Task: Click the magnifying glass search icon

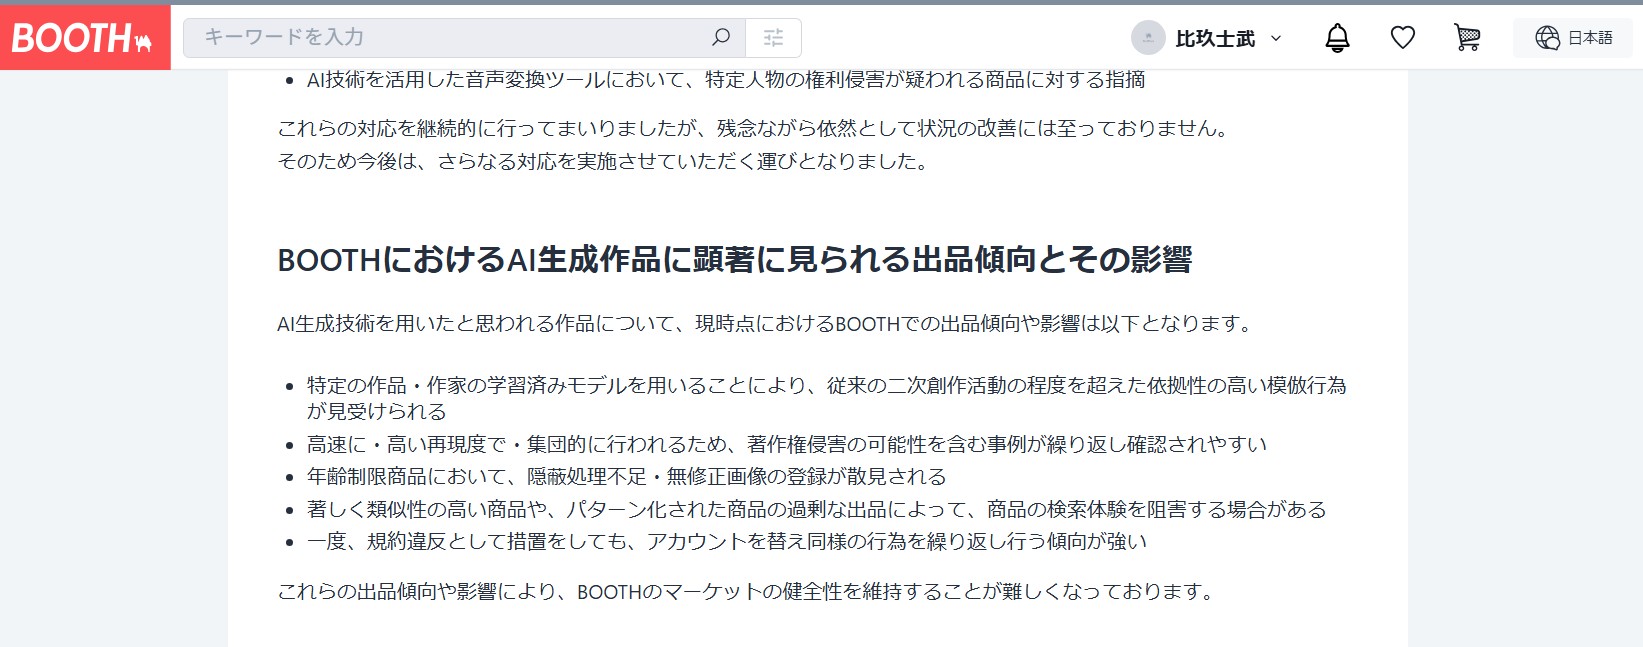Action: pyautogui.click(x=720, y=38)
